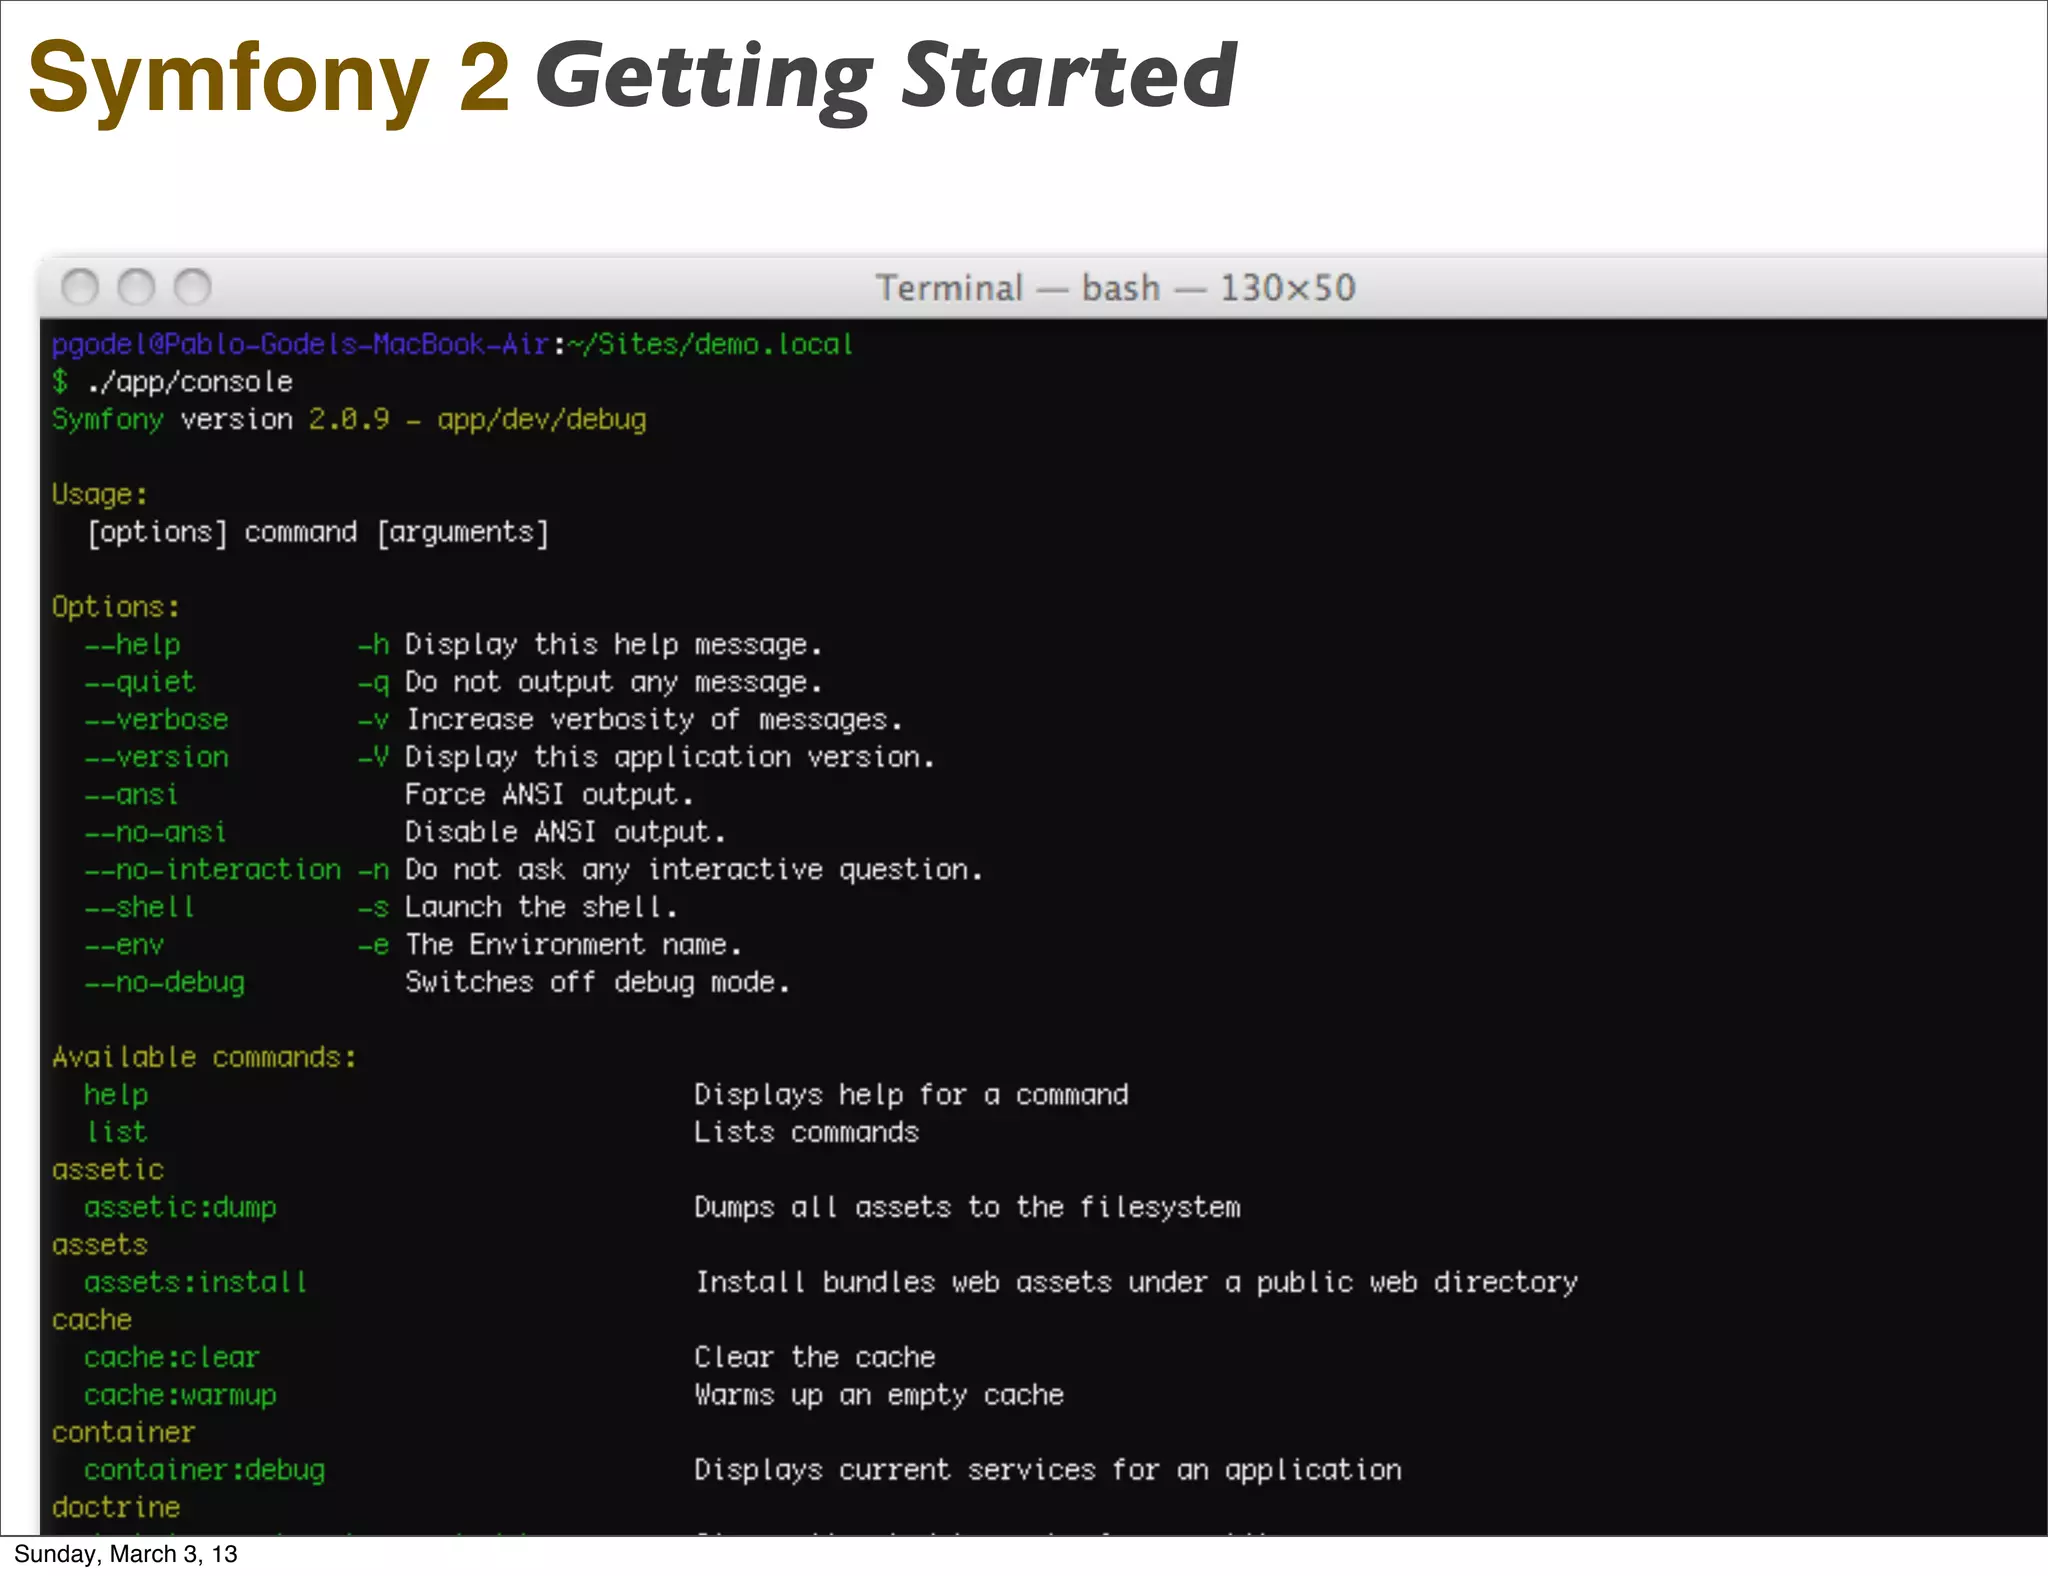Click the 'Usage:' heading

(x=99, y=495)
